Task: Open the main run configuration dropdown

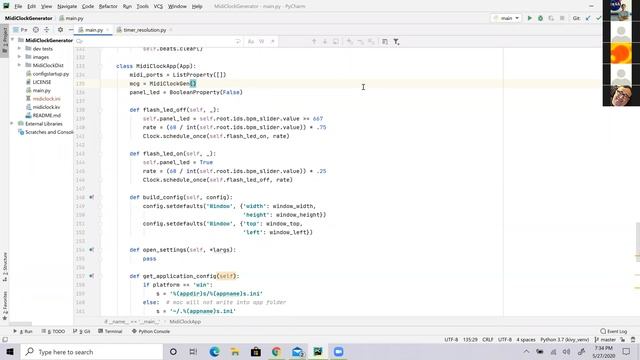Action: (x=506, y=18)
